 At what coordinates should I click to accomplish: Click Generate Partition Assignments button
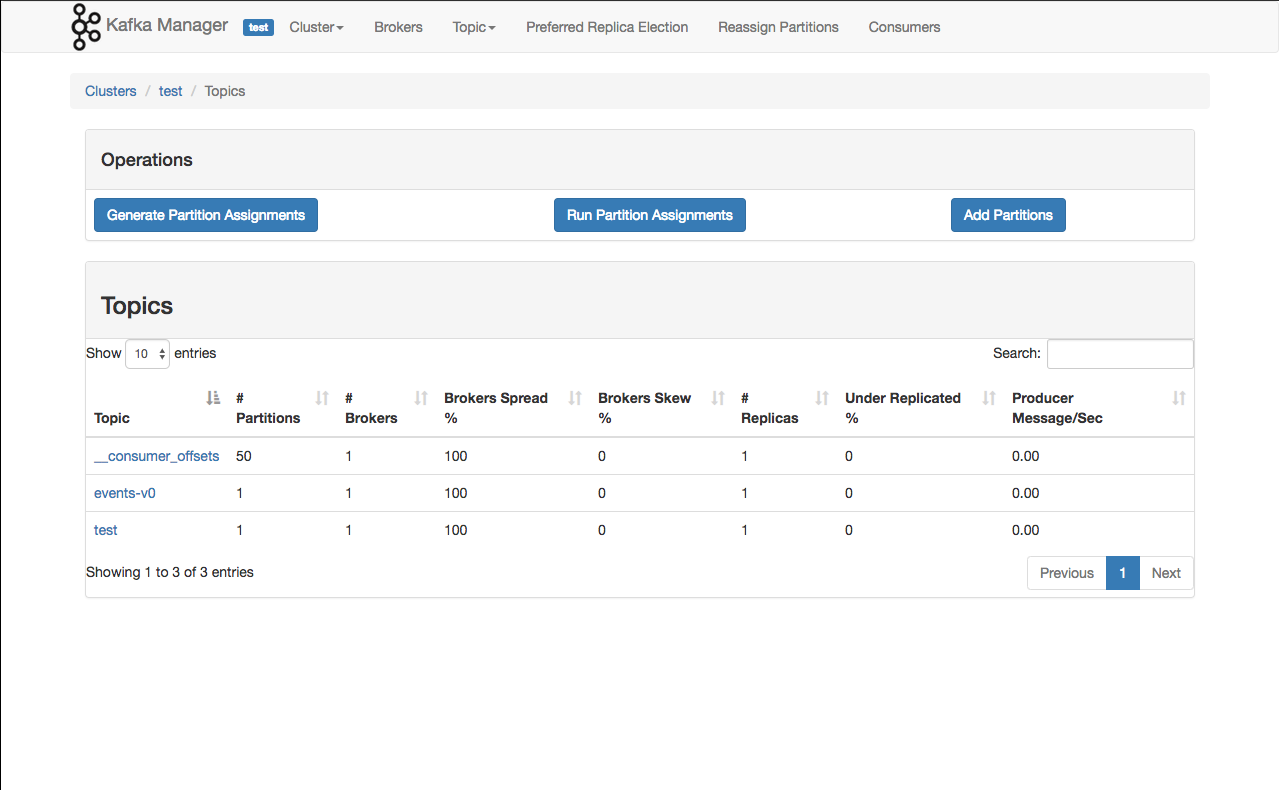point(206,215)
